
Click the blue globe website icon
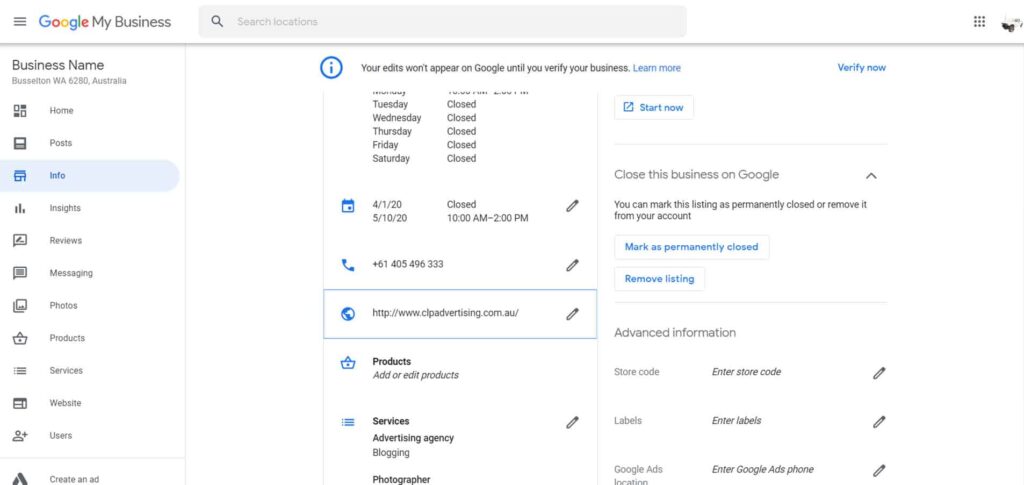348,314
